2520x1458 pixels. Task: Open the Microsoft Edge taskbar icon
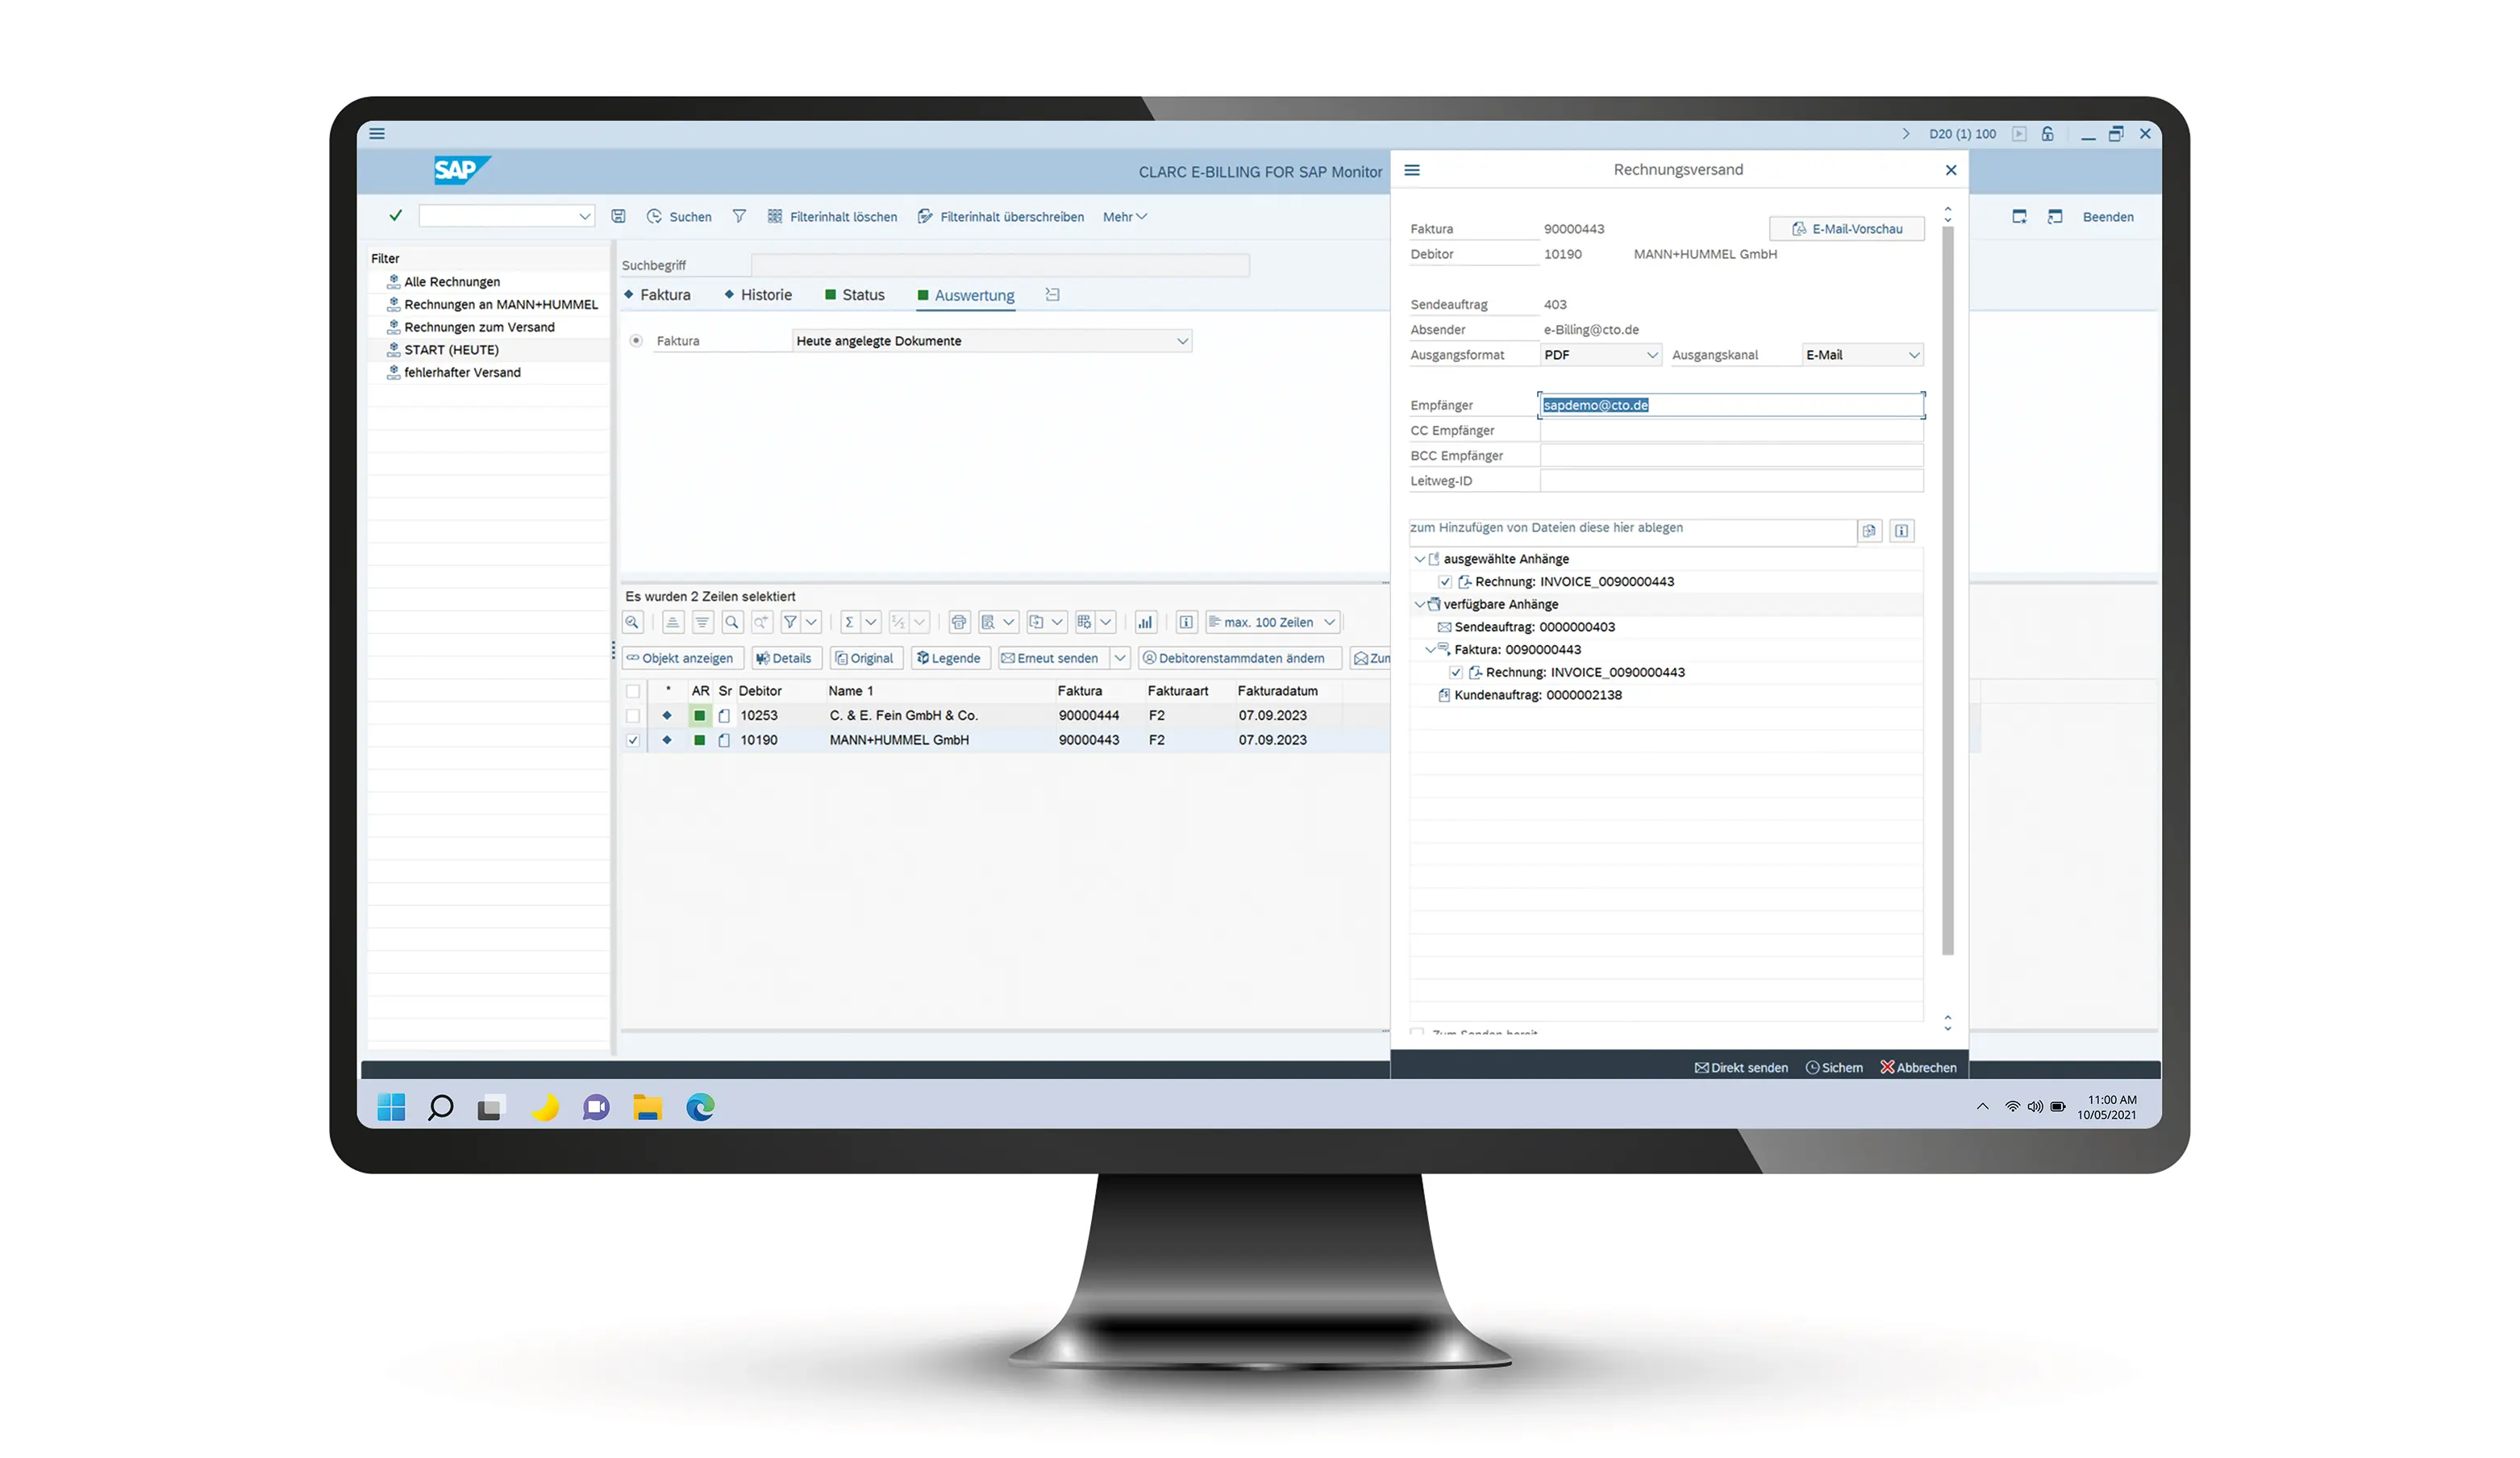pyautogui.click(x=700, y=1107)
